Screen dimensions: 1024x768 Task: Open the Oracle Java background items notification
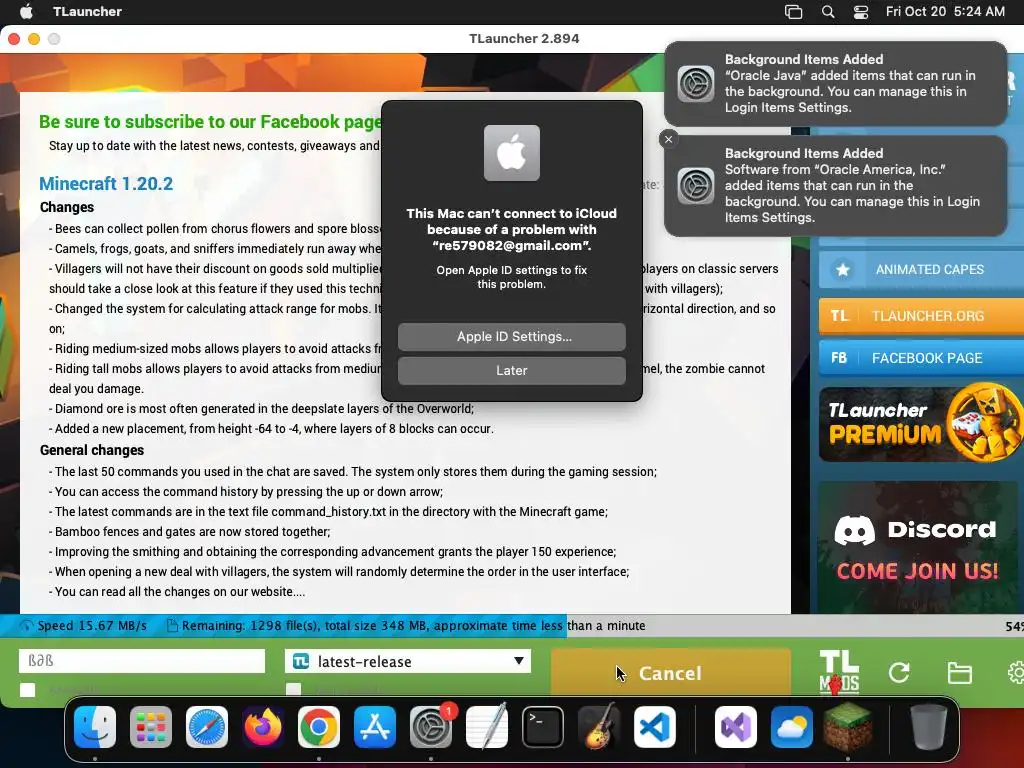[835, 84]
